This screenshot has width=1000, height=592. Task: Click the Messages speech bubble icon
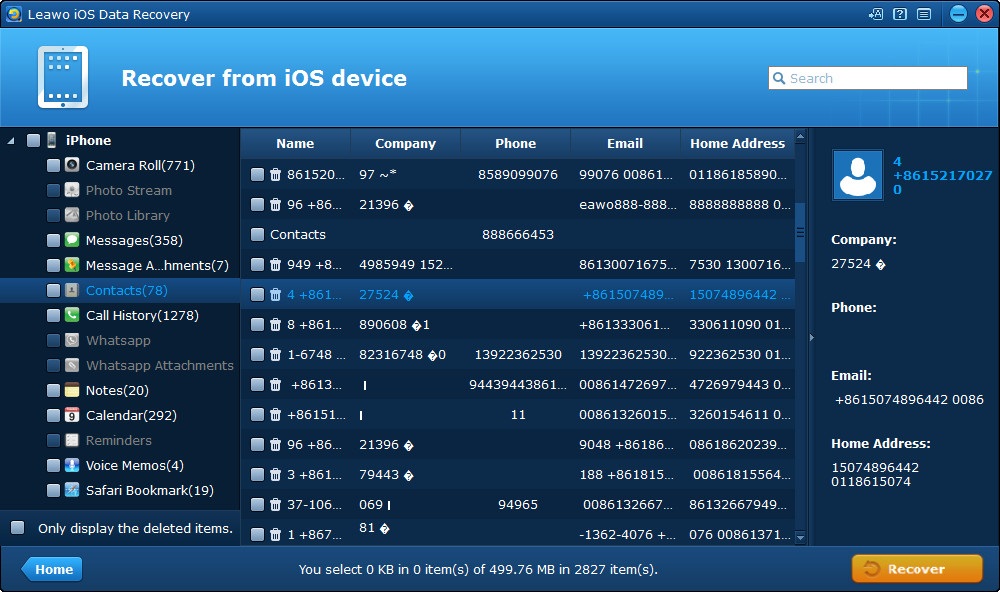click(x=72, y=240)
